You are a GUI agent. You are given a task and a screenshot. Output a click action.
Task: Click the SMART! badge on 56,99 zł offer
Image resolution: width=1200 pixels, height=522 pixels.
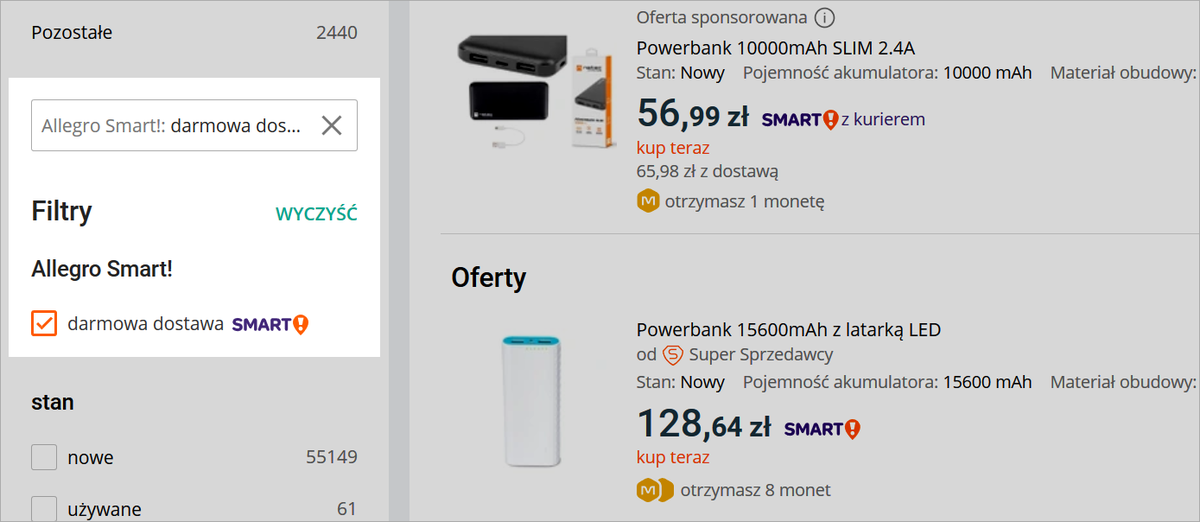799,120
